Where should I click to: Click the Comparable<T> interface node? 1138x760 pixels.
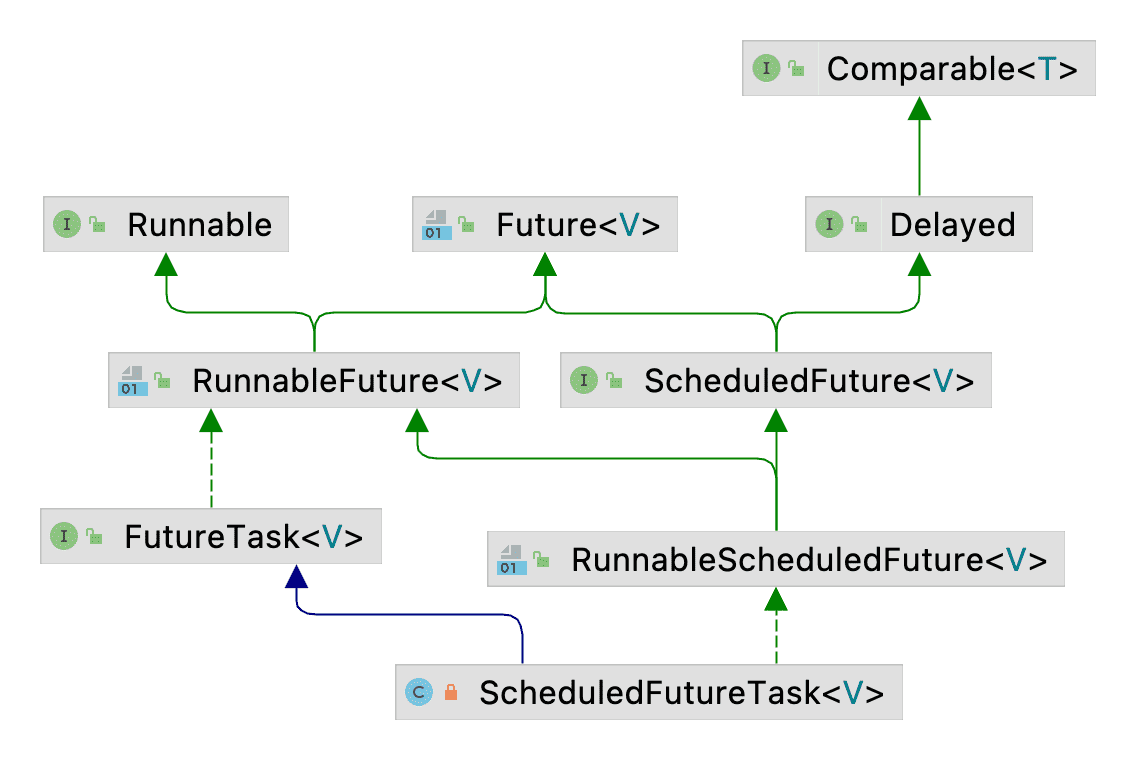click(951, 69)
